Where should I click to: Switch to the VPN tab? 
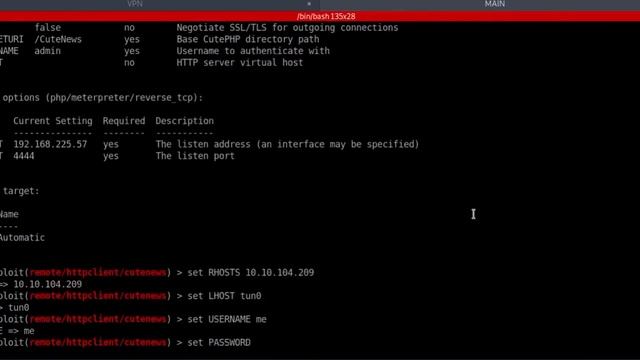[135, 4]
